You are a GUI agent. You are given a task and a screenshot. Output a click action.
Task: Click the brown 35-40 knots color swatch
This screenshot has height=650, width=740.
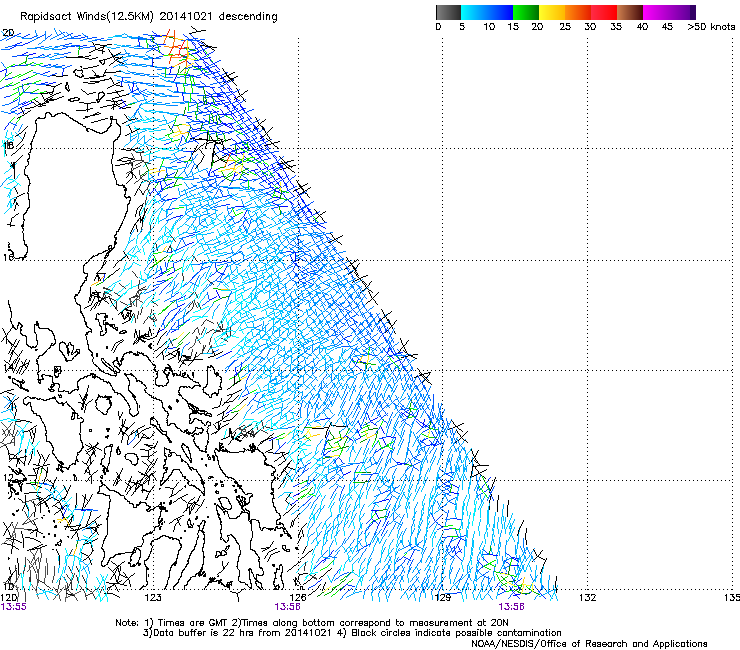point(630,12)
